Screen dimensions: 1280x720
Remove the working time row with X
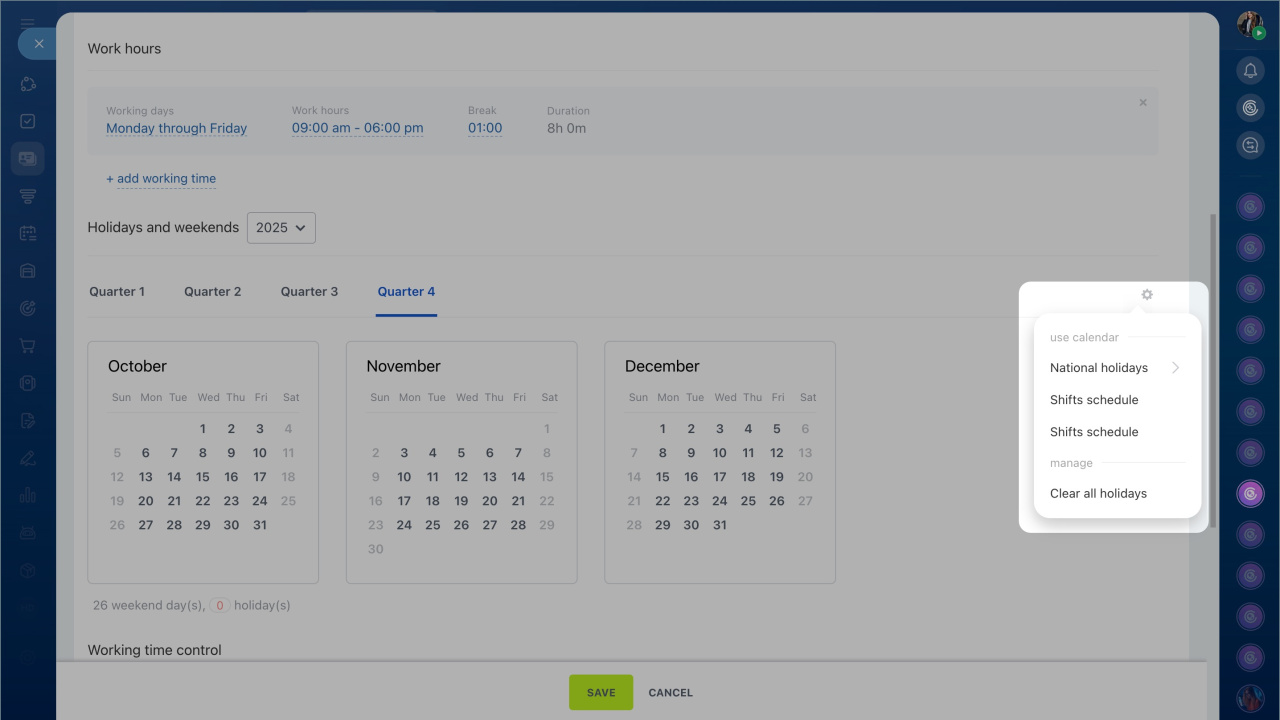point(1143,103)
